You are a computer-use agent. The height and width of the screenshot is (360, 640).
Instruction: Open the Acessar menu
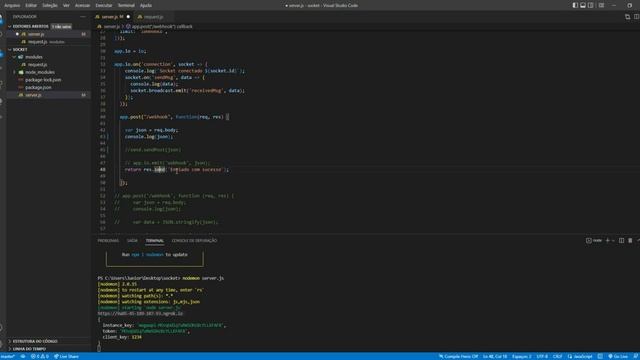coord(82,5)
